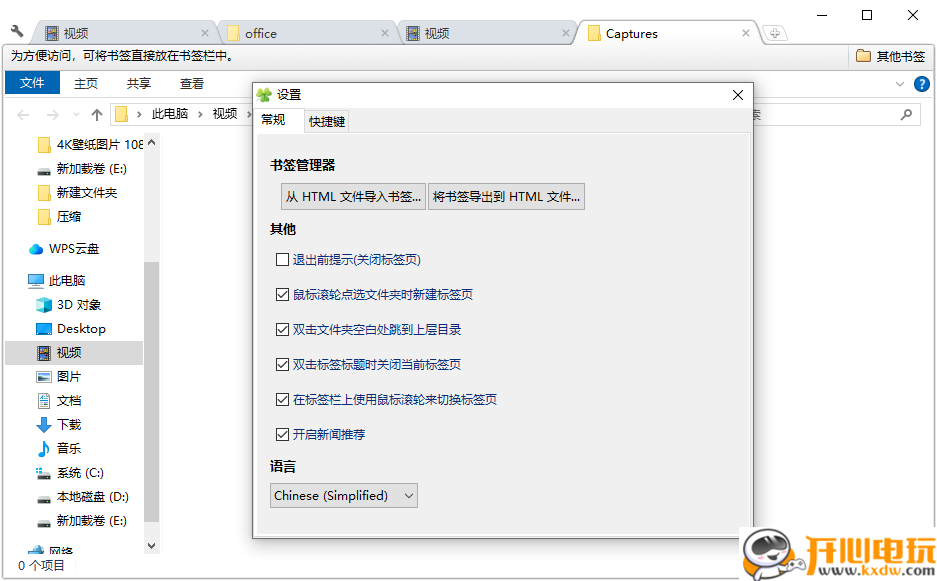Open the 查看 ribbon tab
937x581 pixels.
192,84
